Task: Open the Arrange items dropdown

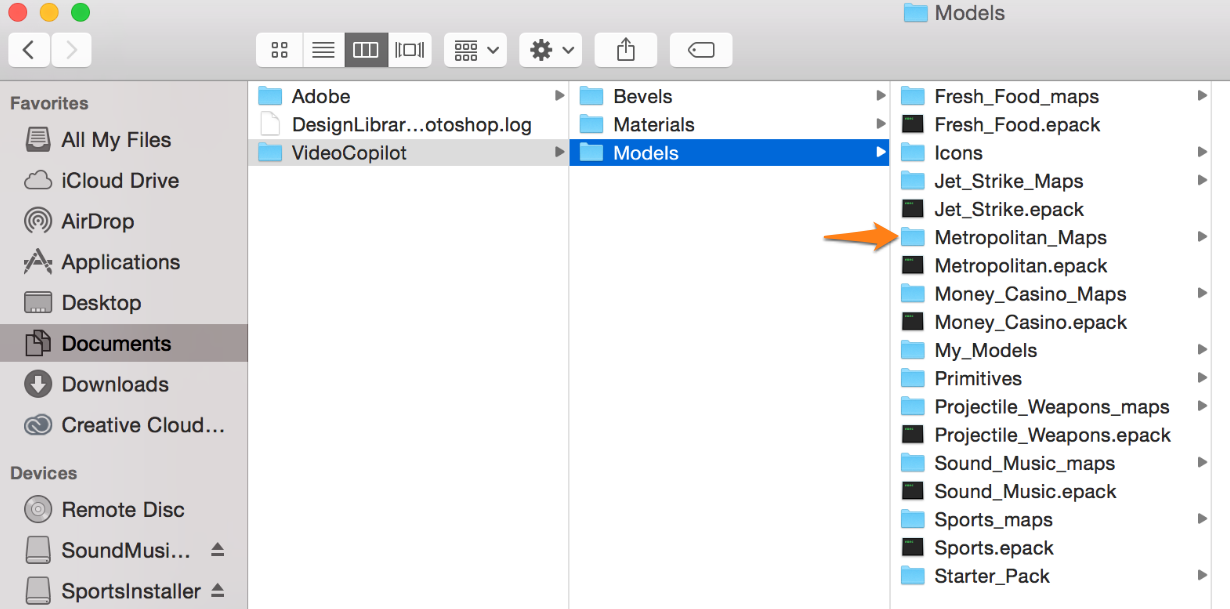Action: click(x=475, y=50)
